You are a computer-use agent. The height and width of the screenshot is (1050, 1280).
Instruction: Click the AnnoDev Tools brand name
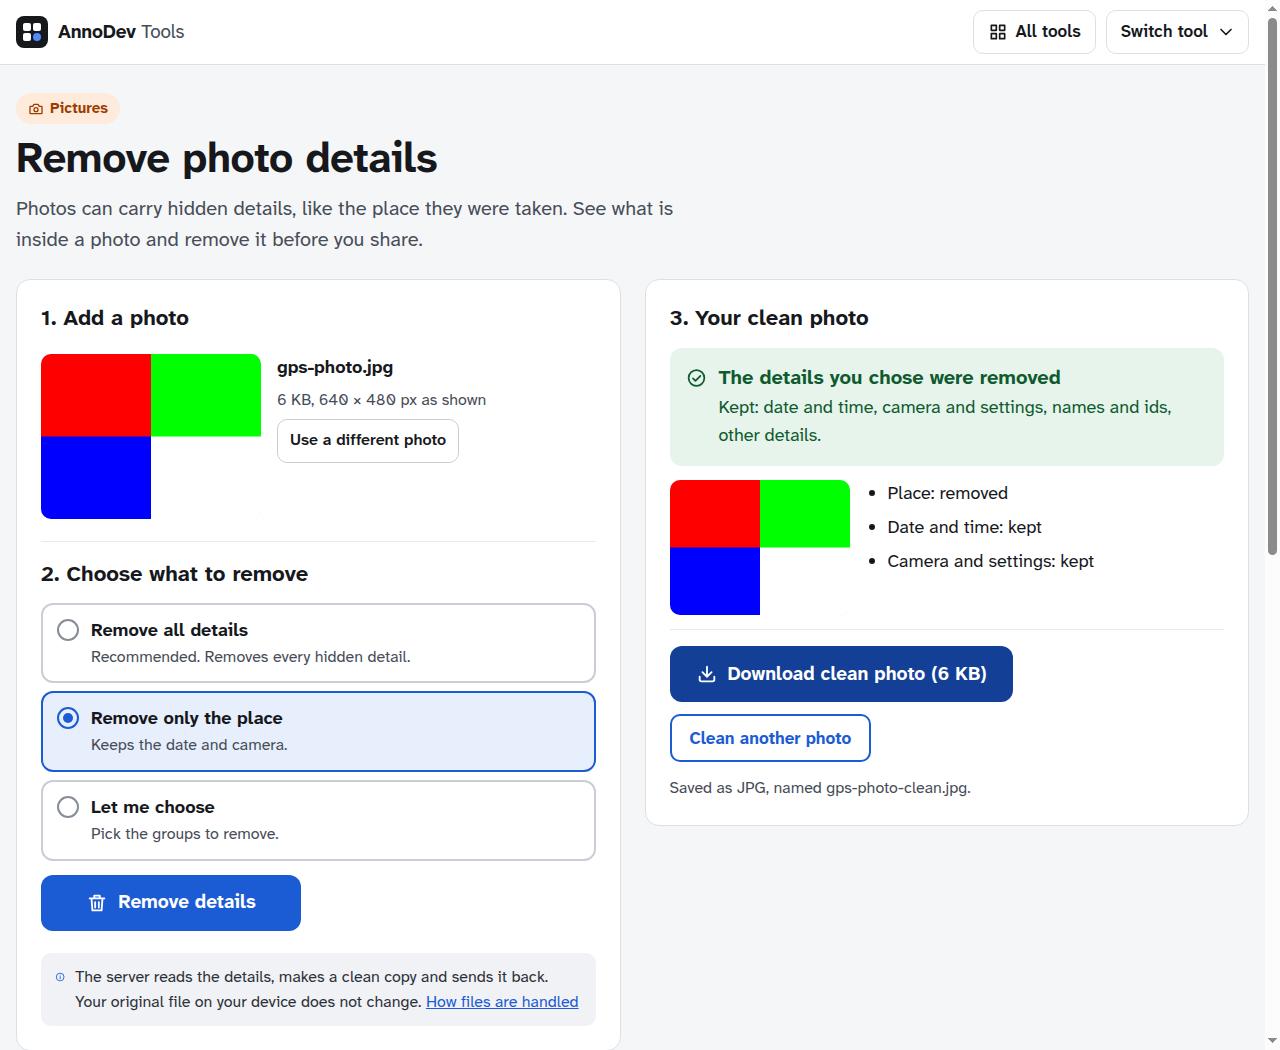point(121,32)
